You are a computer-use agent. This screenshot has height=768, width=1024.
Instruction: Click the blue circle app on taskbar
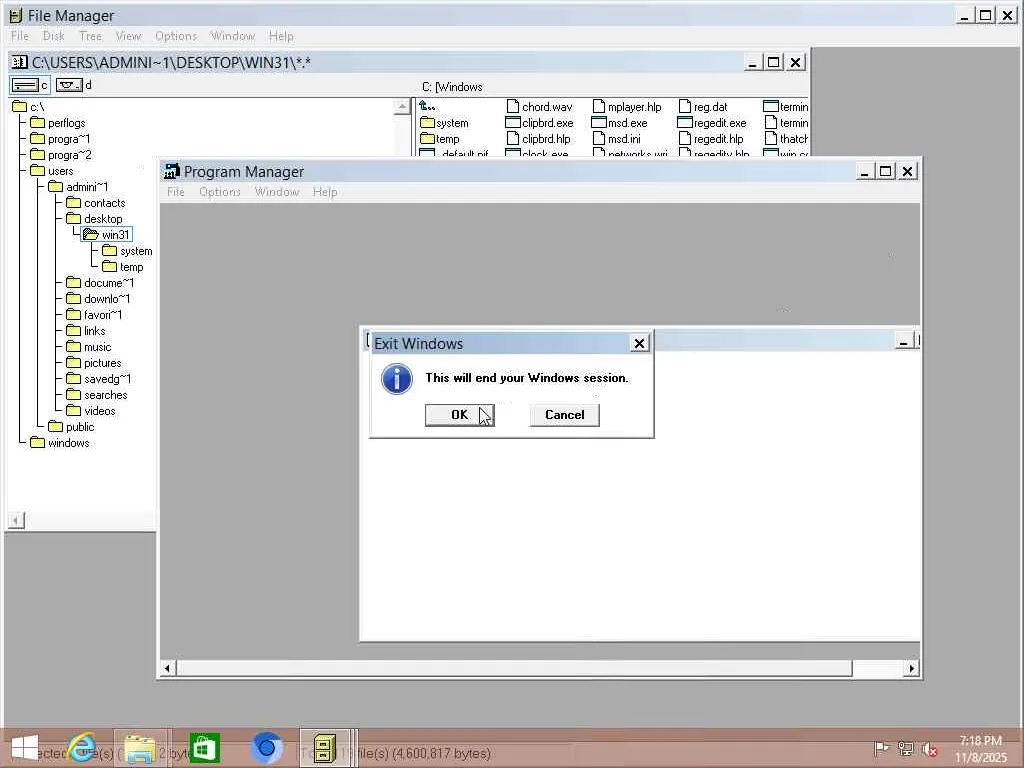point(266,748)
